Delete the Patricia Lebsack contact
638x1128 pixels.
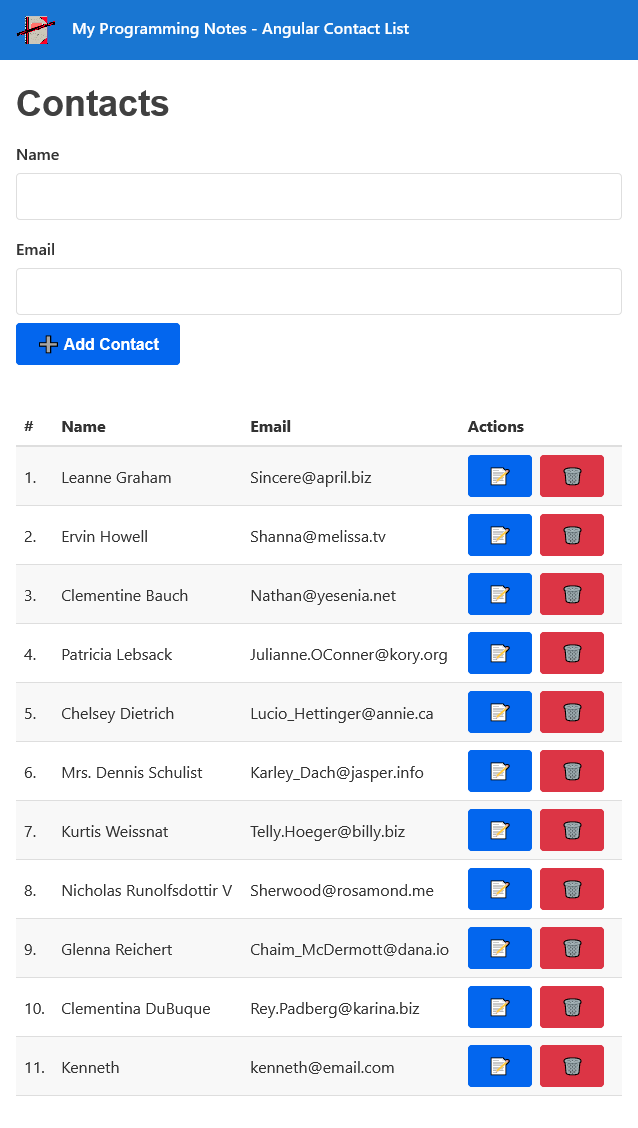(x=571, y=653)
